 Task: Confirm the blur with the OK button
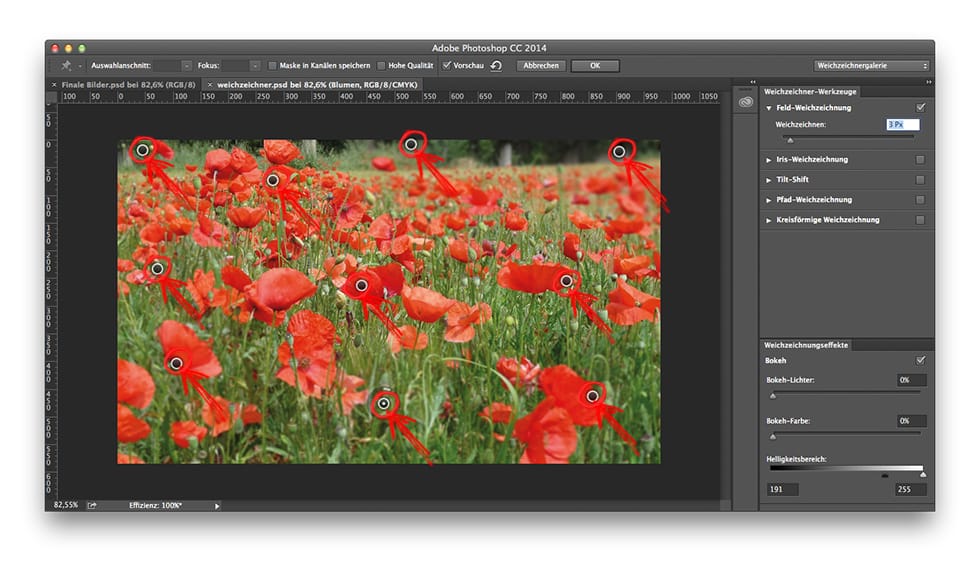coord(595,66)
